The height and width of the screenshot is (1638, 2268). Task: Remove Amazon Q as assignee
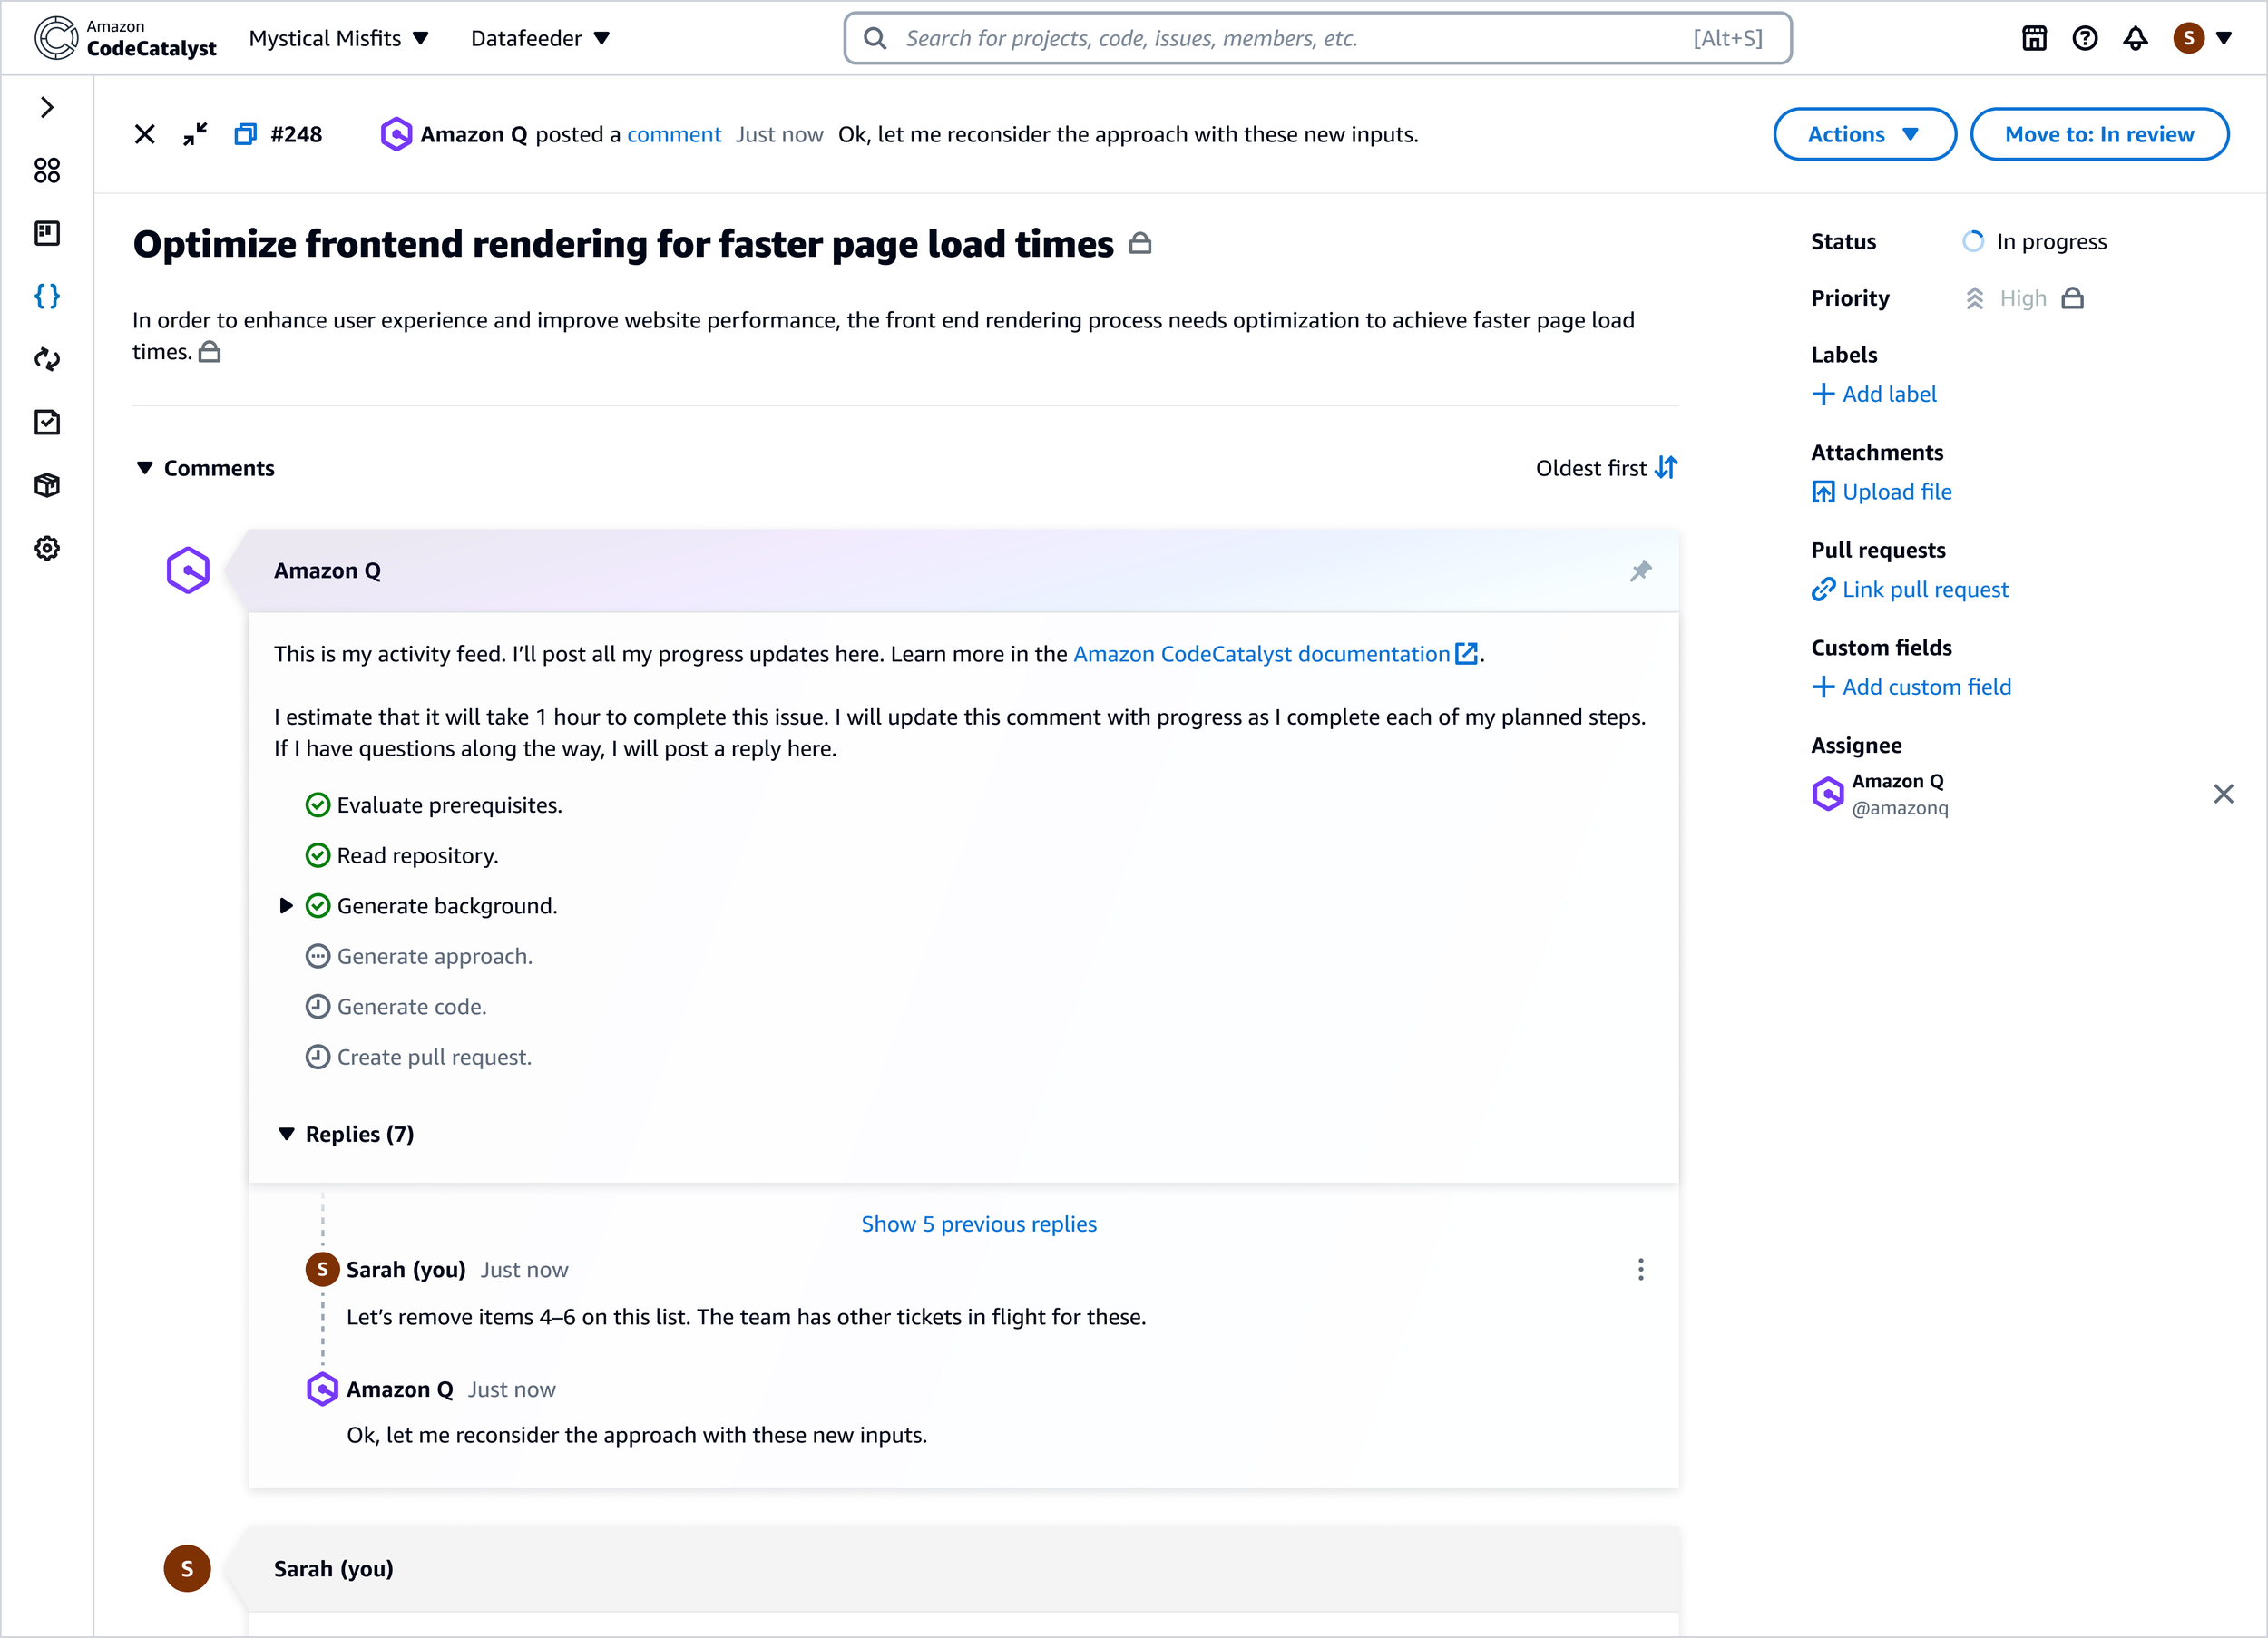pyautogui.click(x=2223, y=794)
